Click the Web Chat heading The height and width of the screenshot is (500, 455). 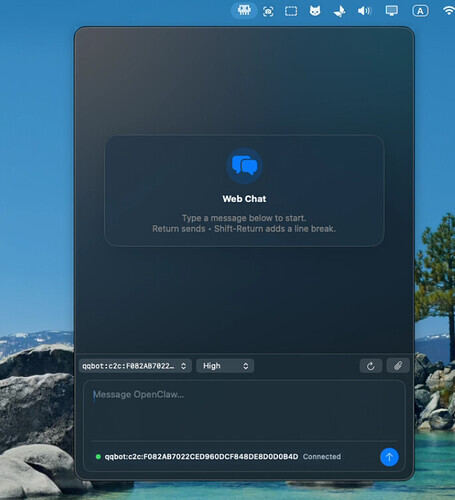tap(244, 199)
